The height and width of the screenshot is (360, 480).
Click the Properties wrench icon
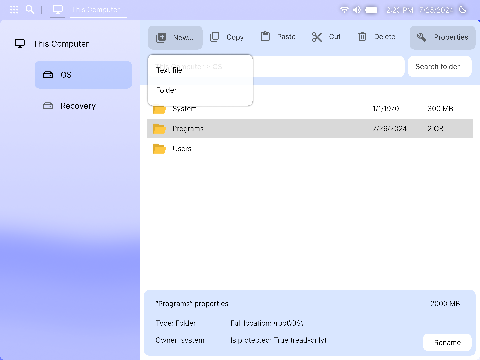[421, 37]
